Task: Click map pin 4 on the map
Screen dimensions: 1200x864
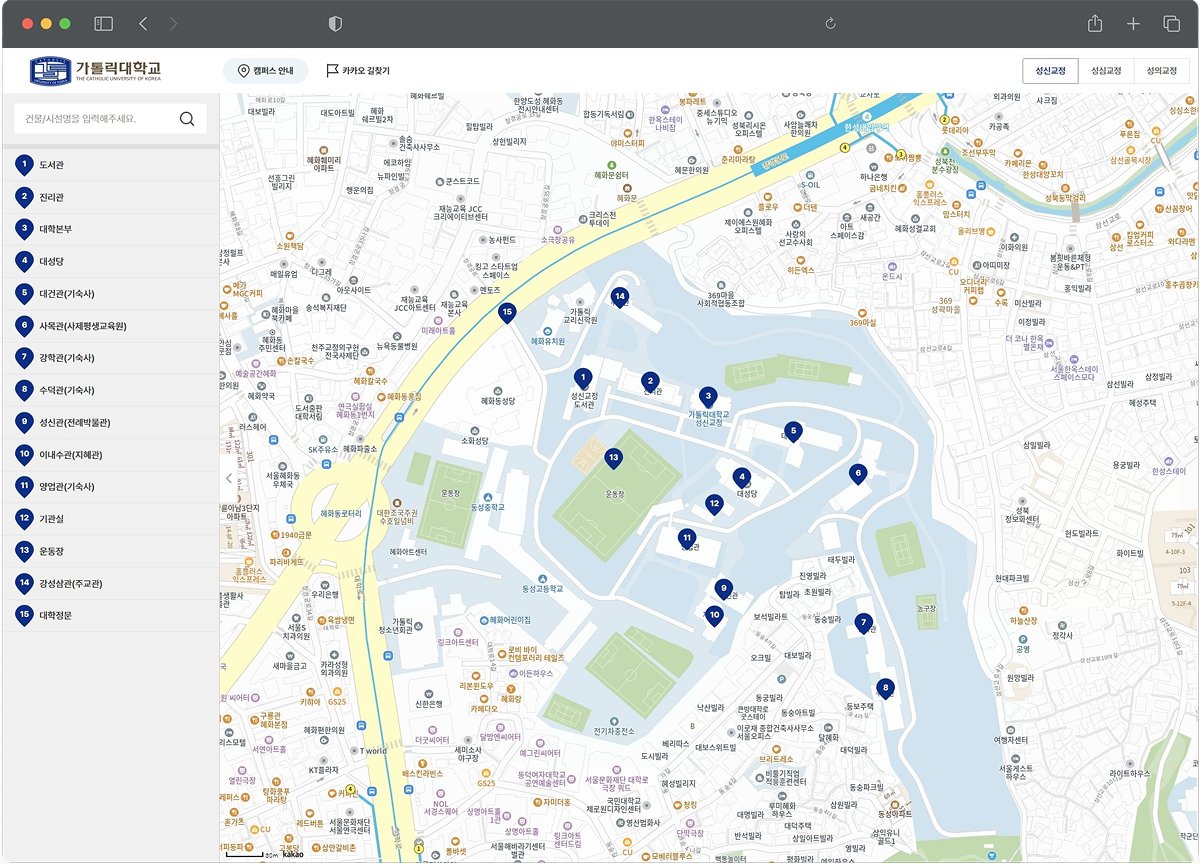Action: click(741, 478)
